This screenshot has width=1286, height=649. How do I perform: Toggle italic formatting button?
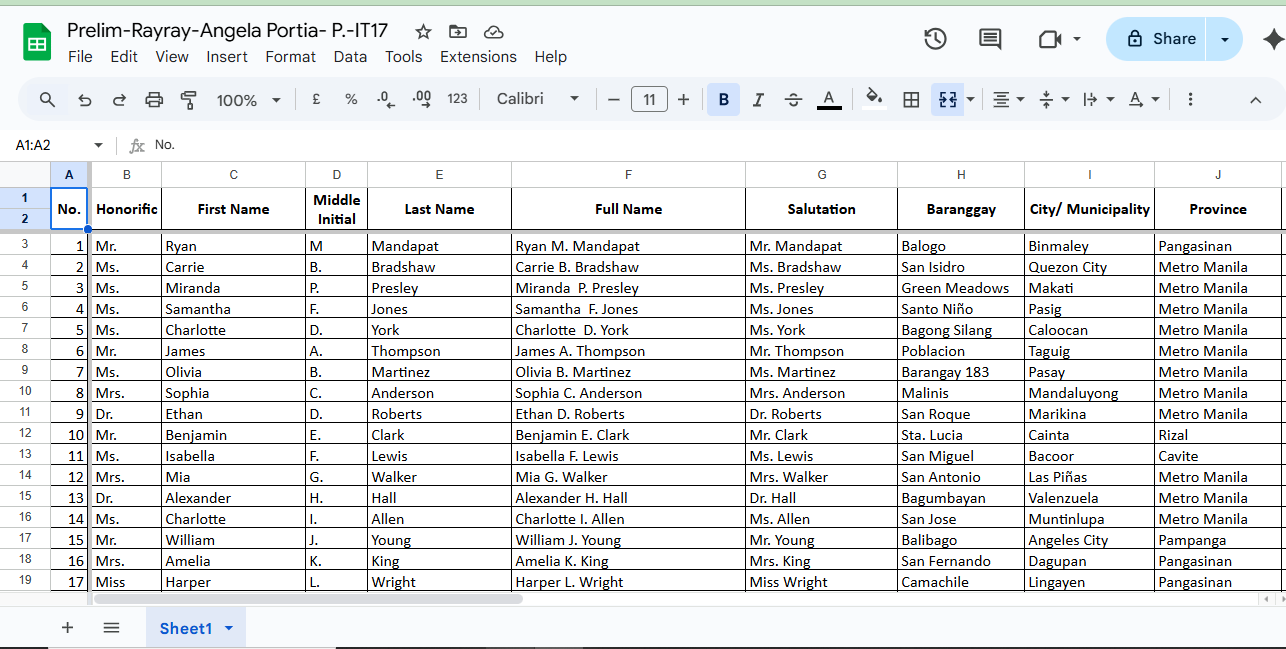[x=758, y=100]
